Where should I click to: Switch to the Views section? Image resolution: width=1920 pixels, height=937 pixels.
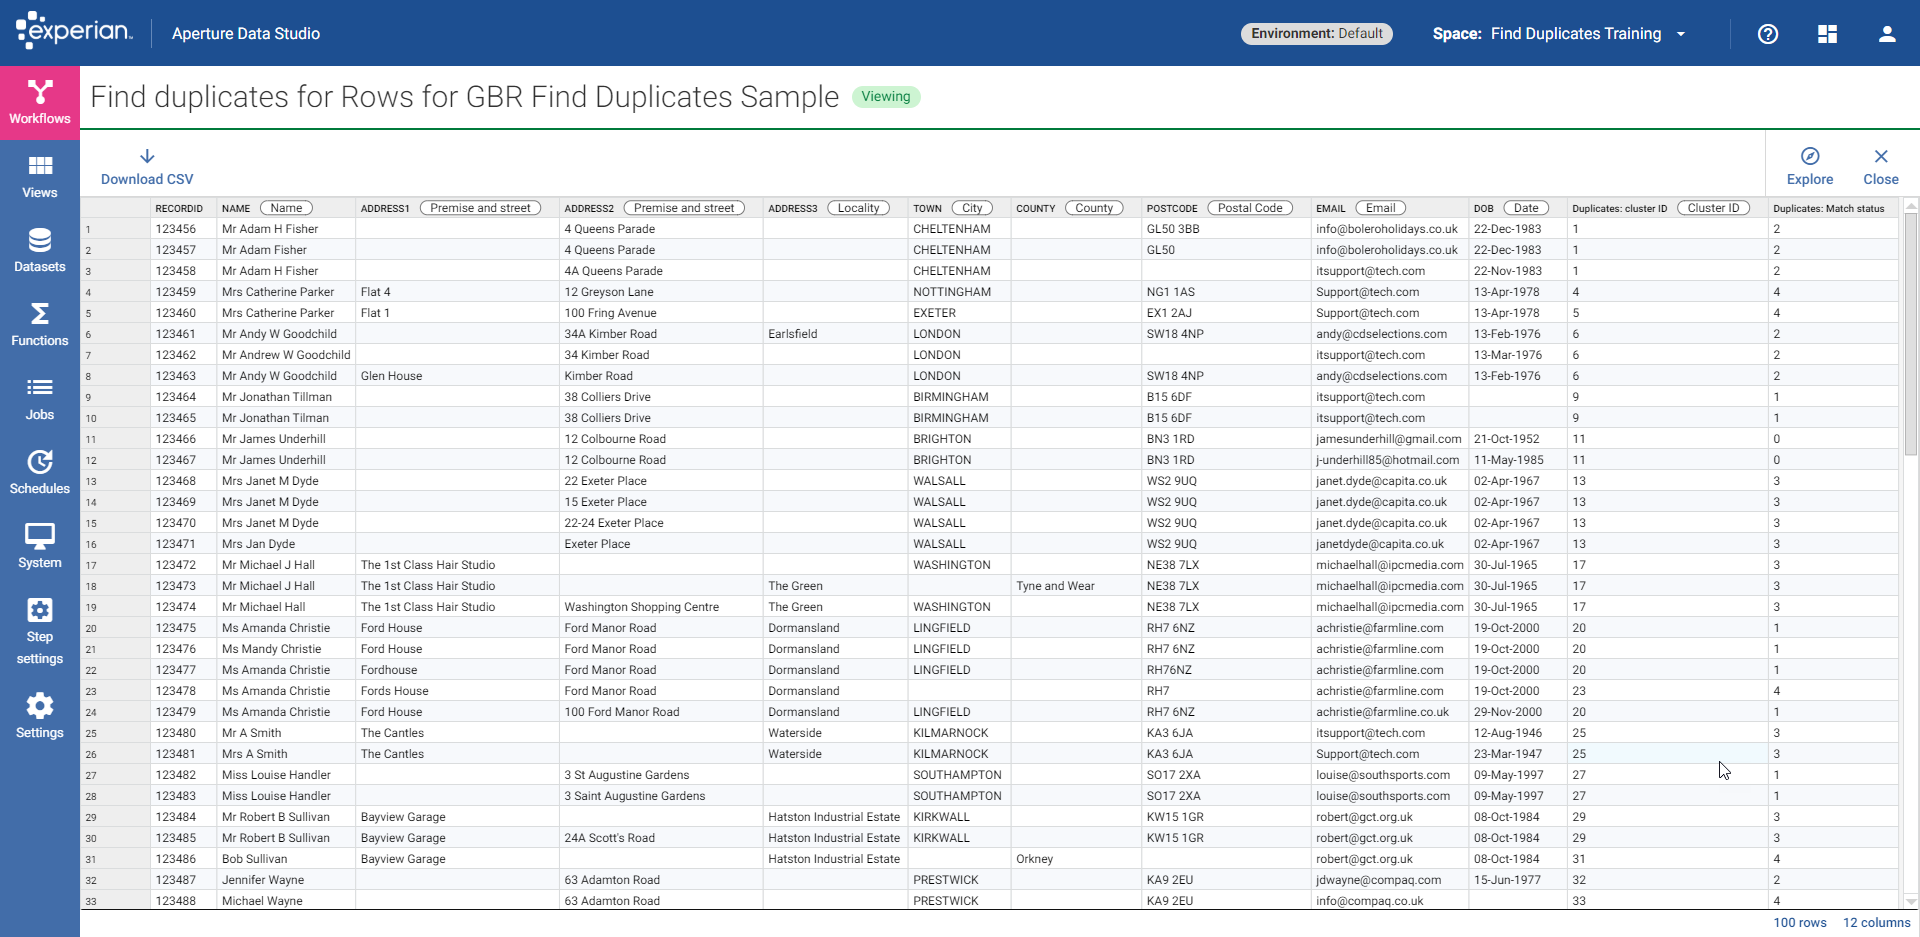tap(39, 175)
